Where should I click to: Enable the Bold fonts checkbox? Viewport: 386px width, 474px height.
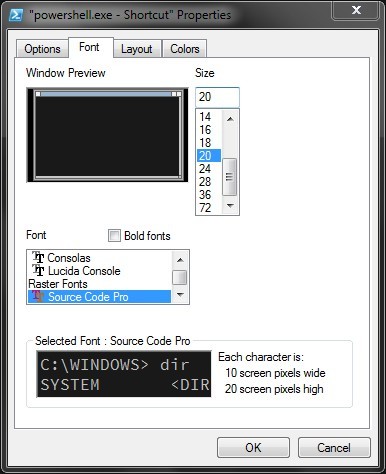114,236
